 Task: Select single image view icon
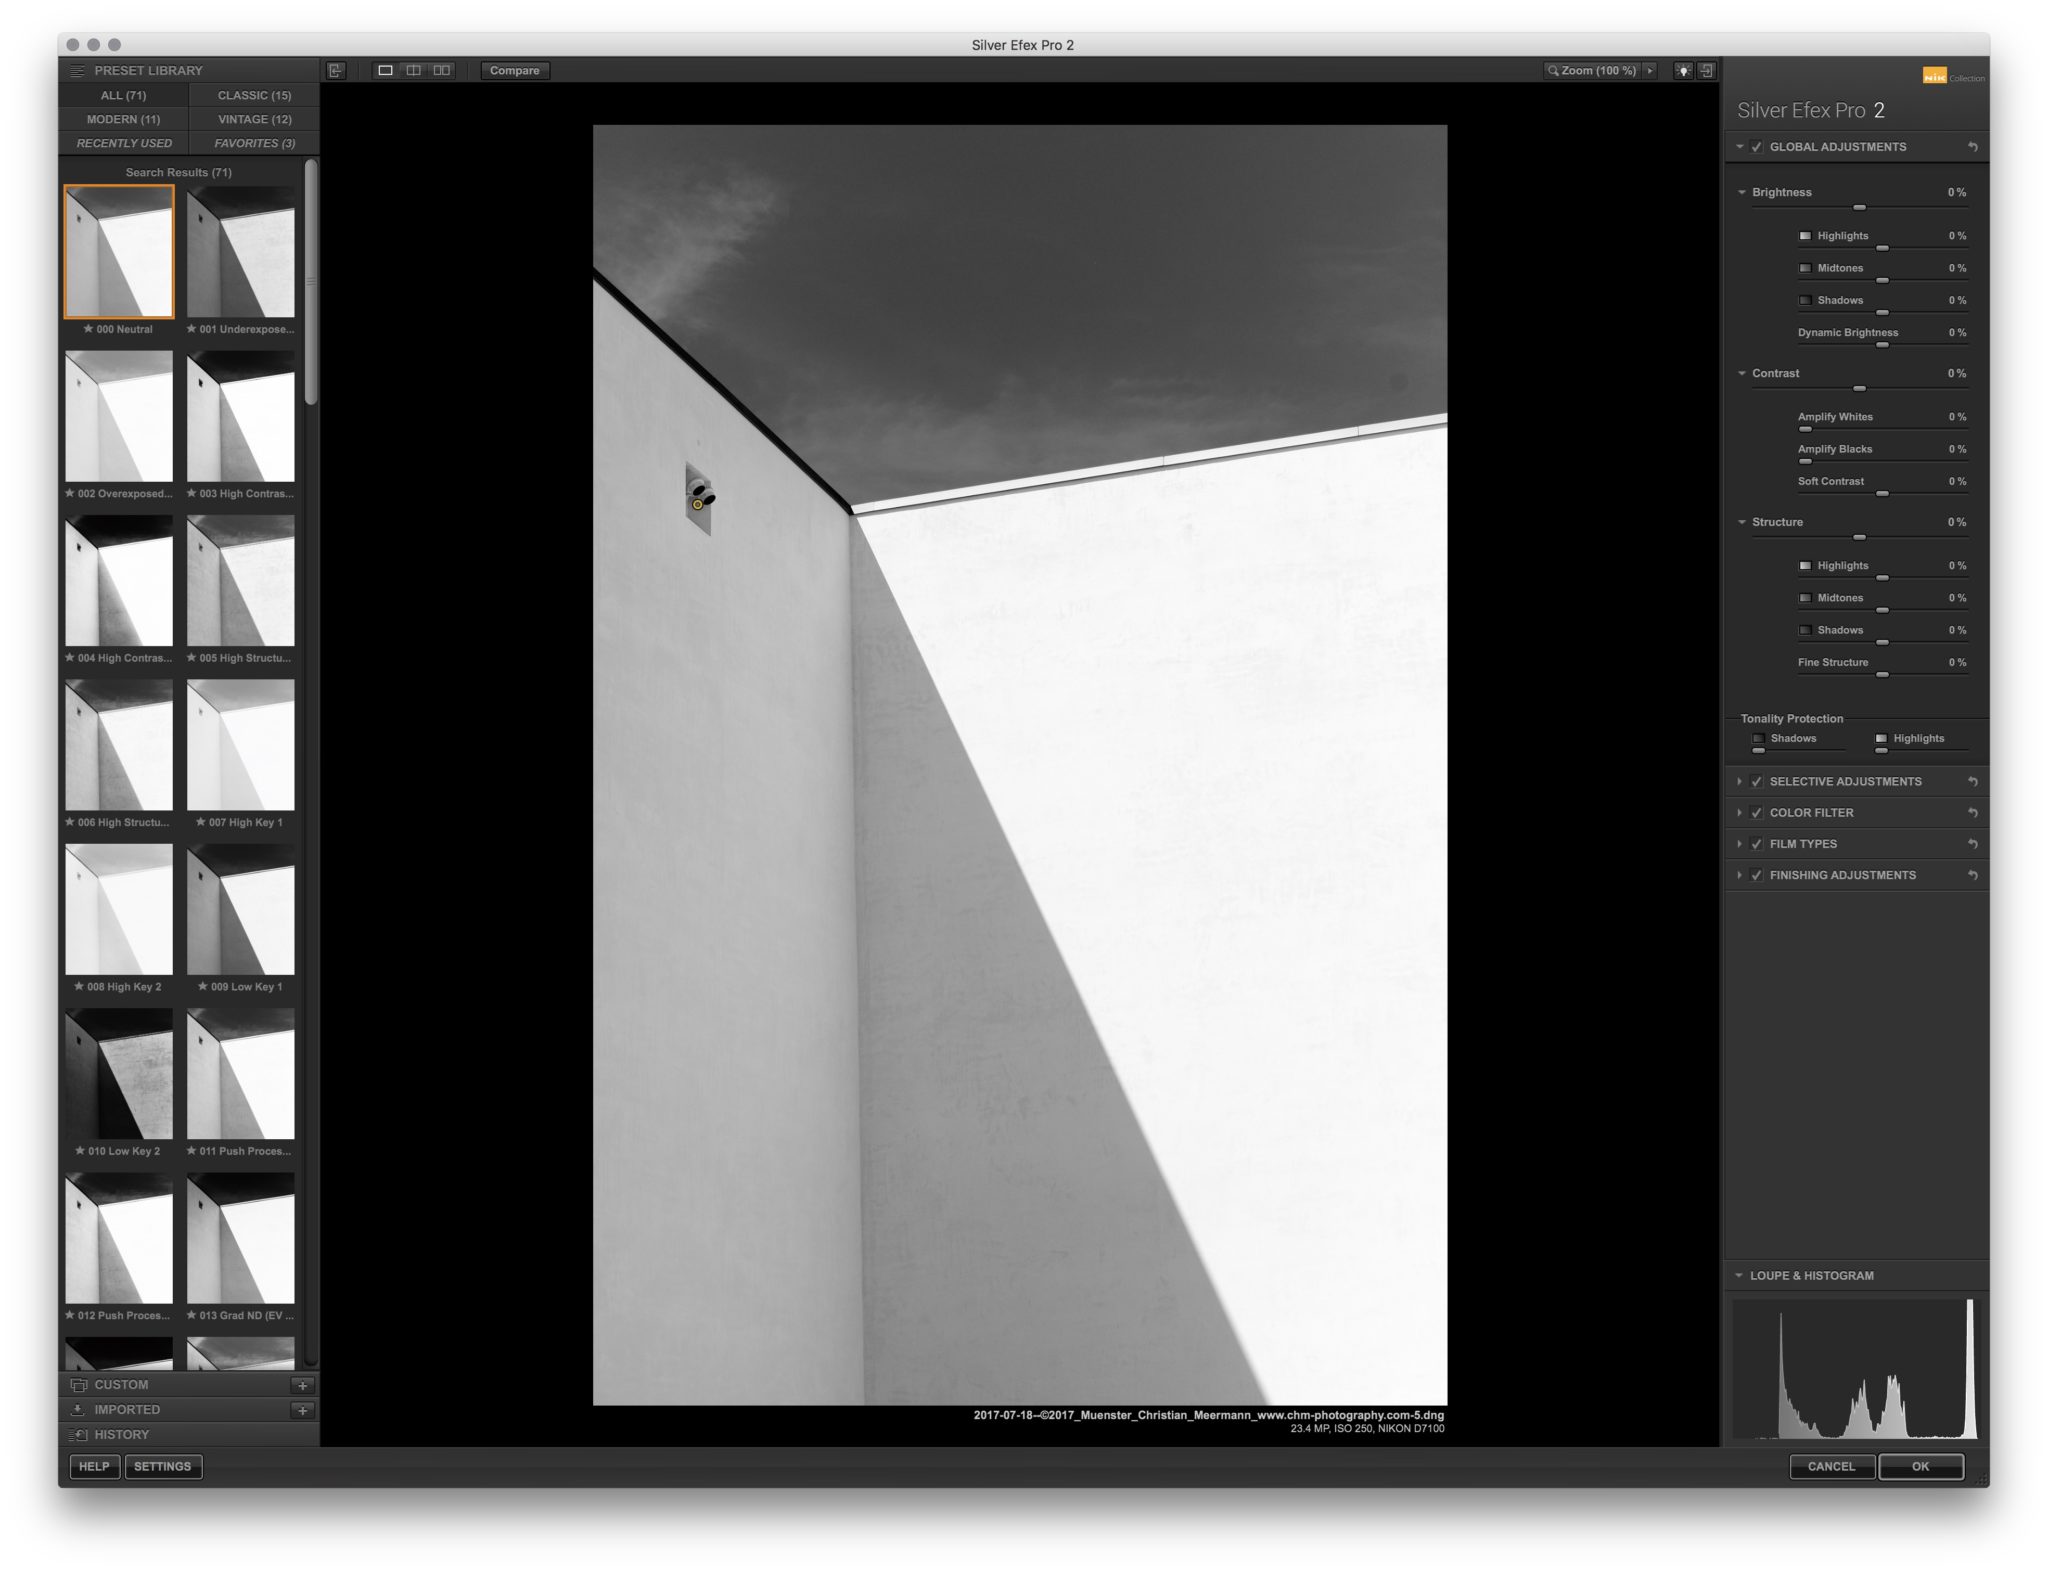385,70
